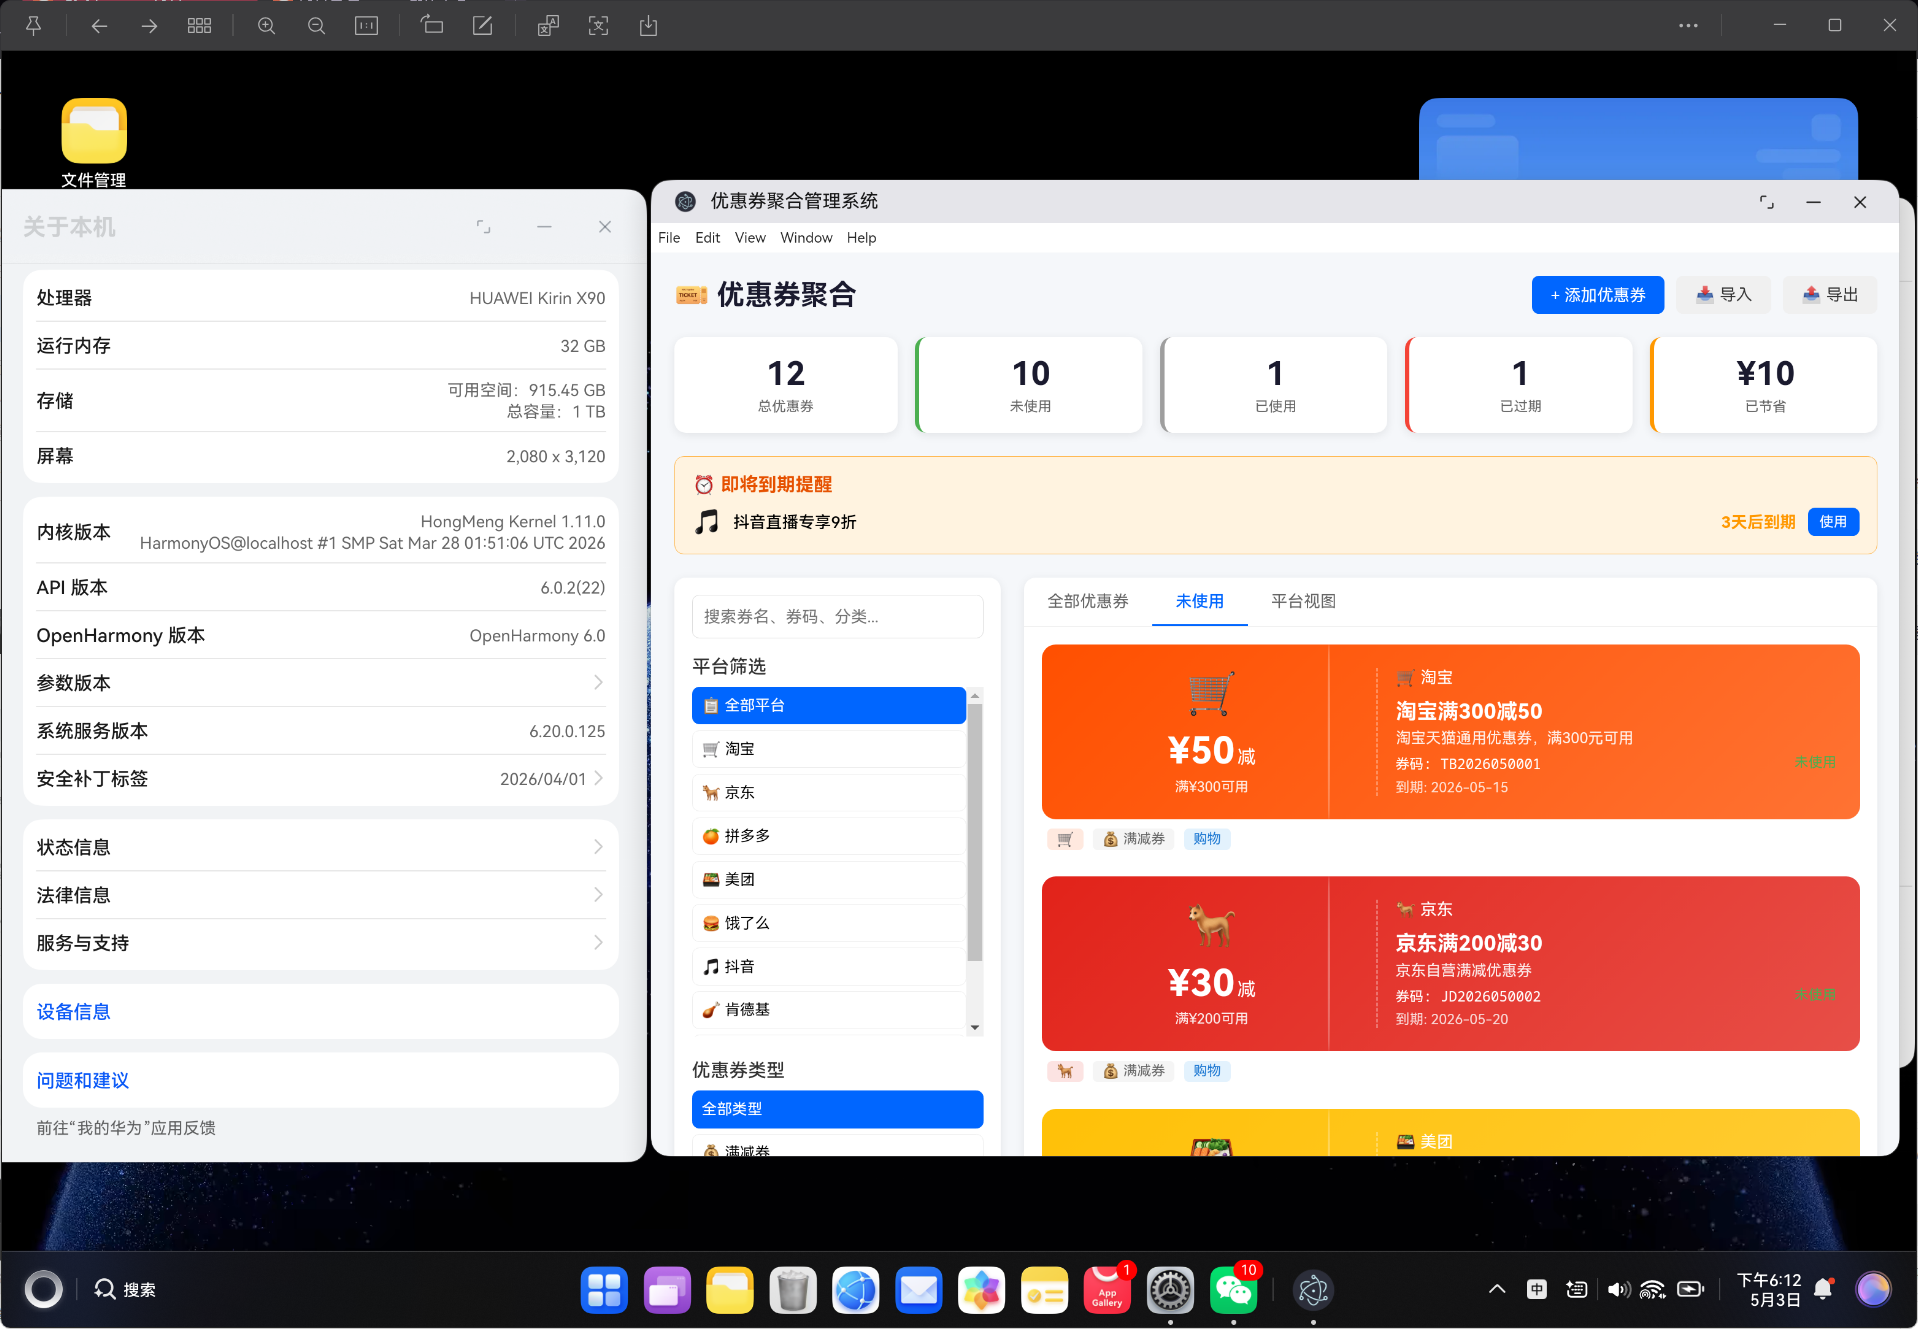Open WeChat in dock

[1233, 1290]
